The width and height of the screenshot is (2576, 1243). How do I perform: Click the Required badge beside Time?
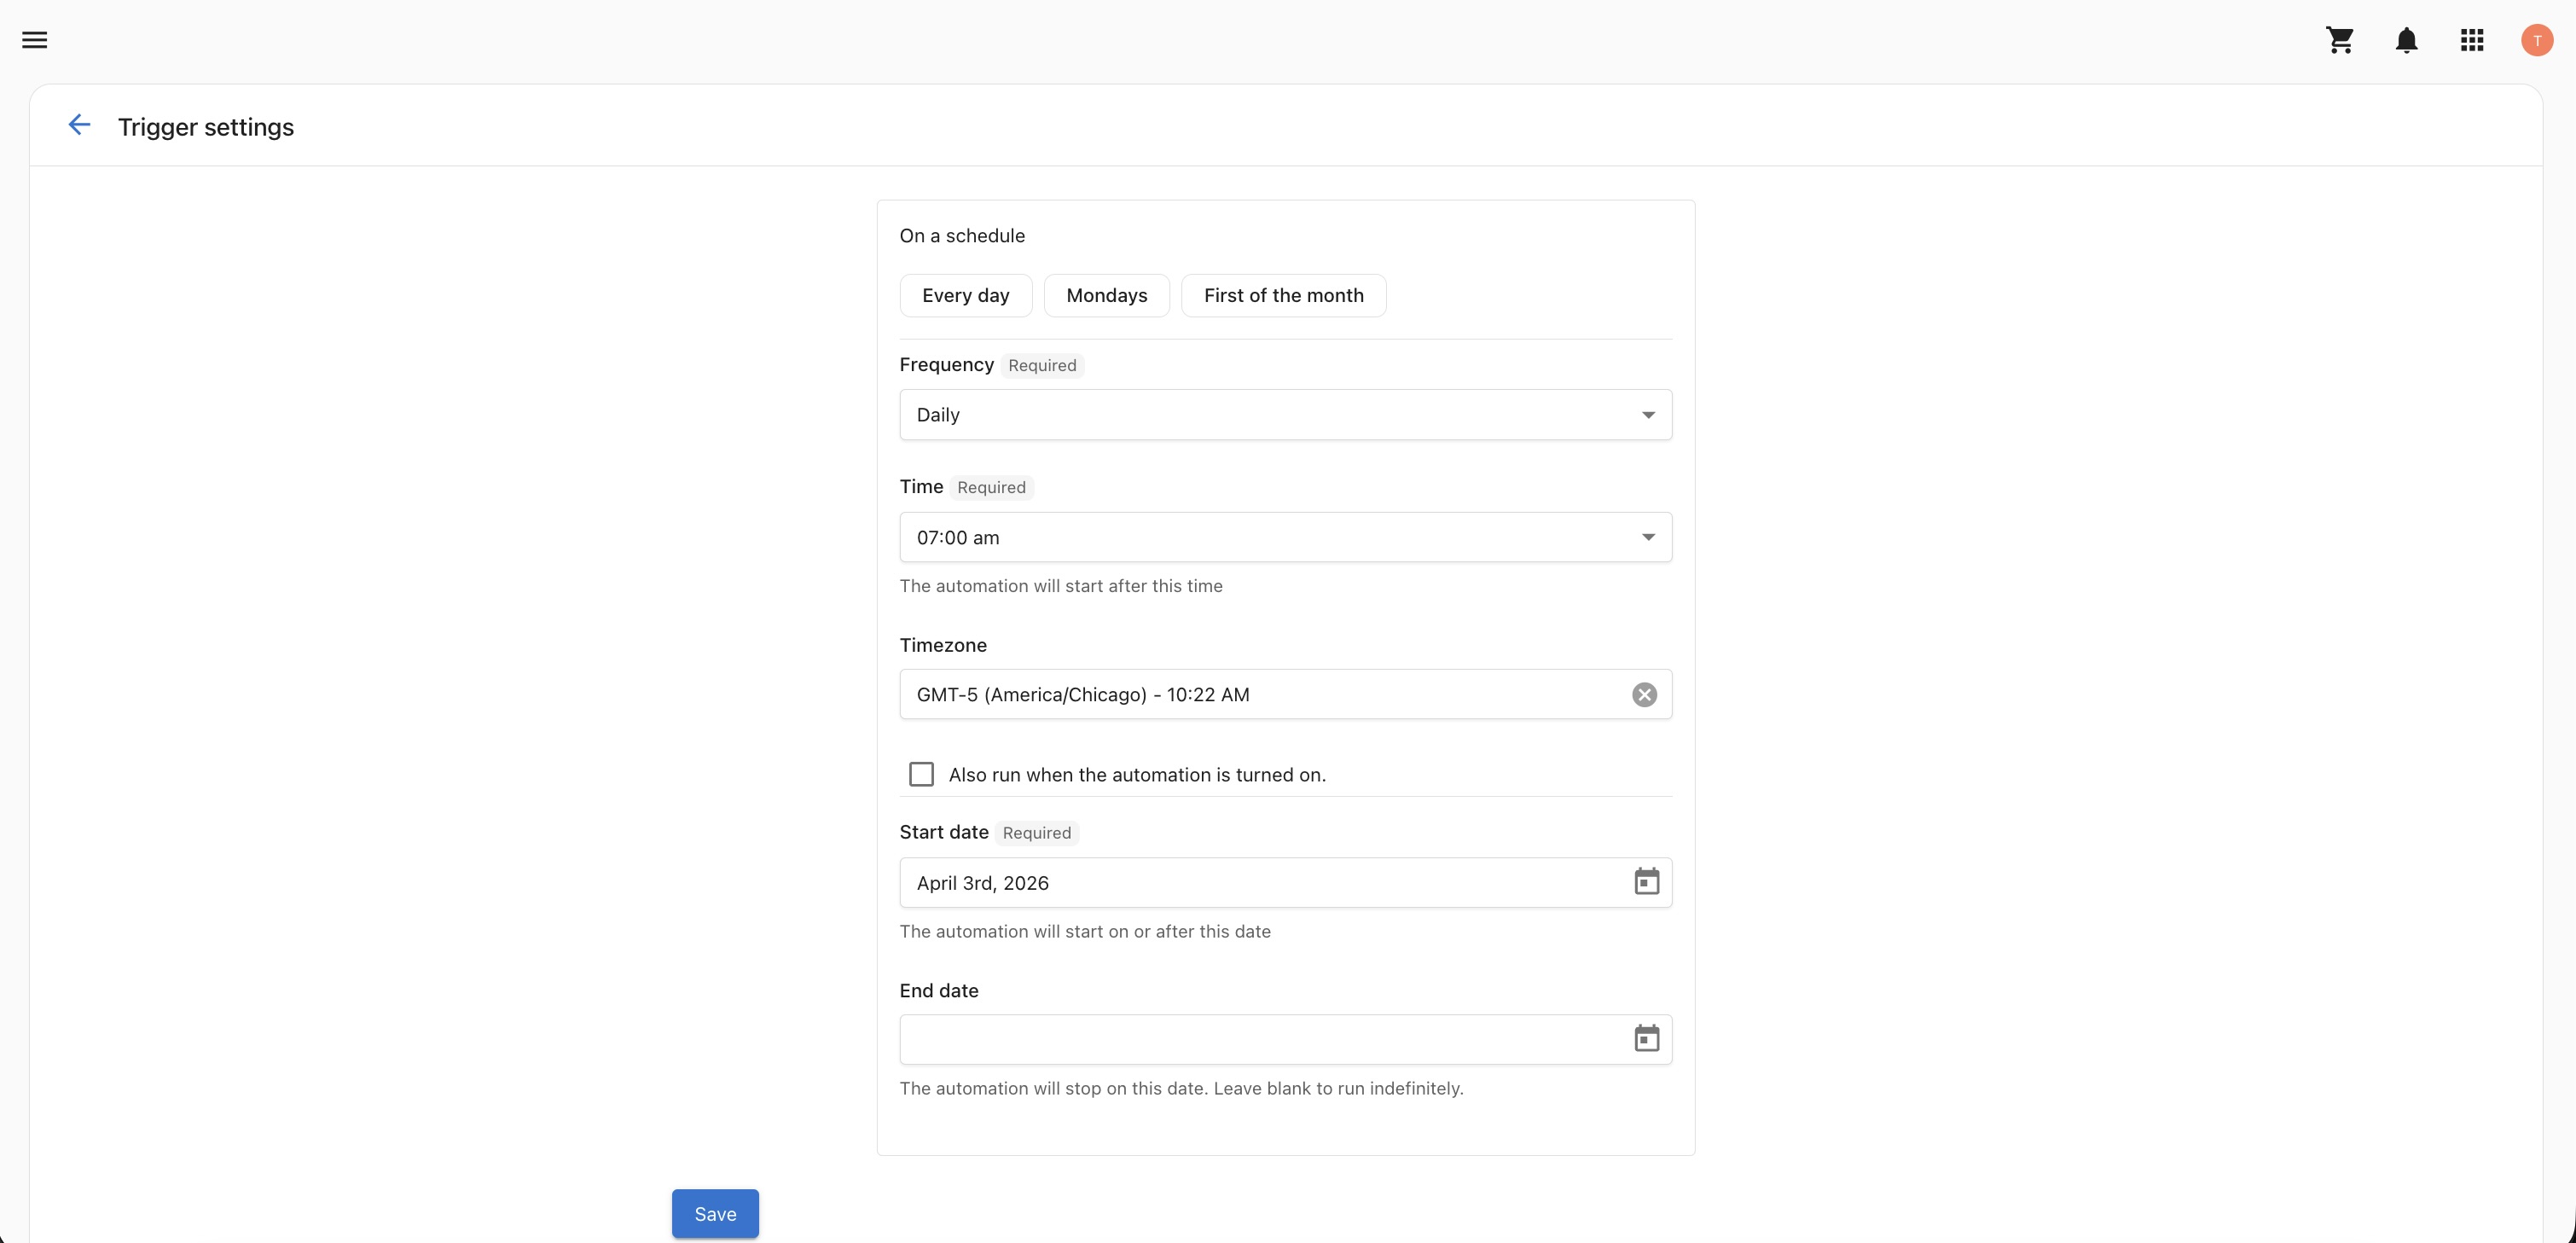(991, 488)
